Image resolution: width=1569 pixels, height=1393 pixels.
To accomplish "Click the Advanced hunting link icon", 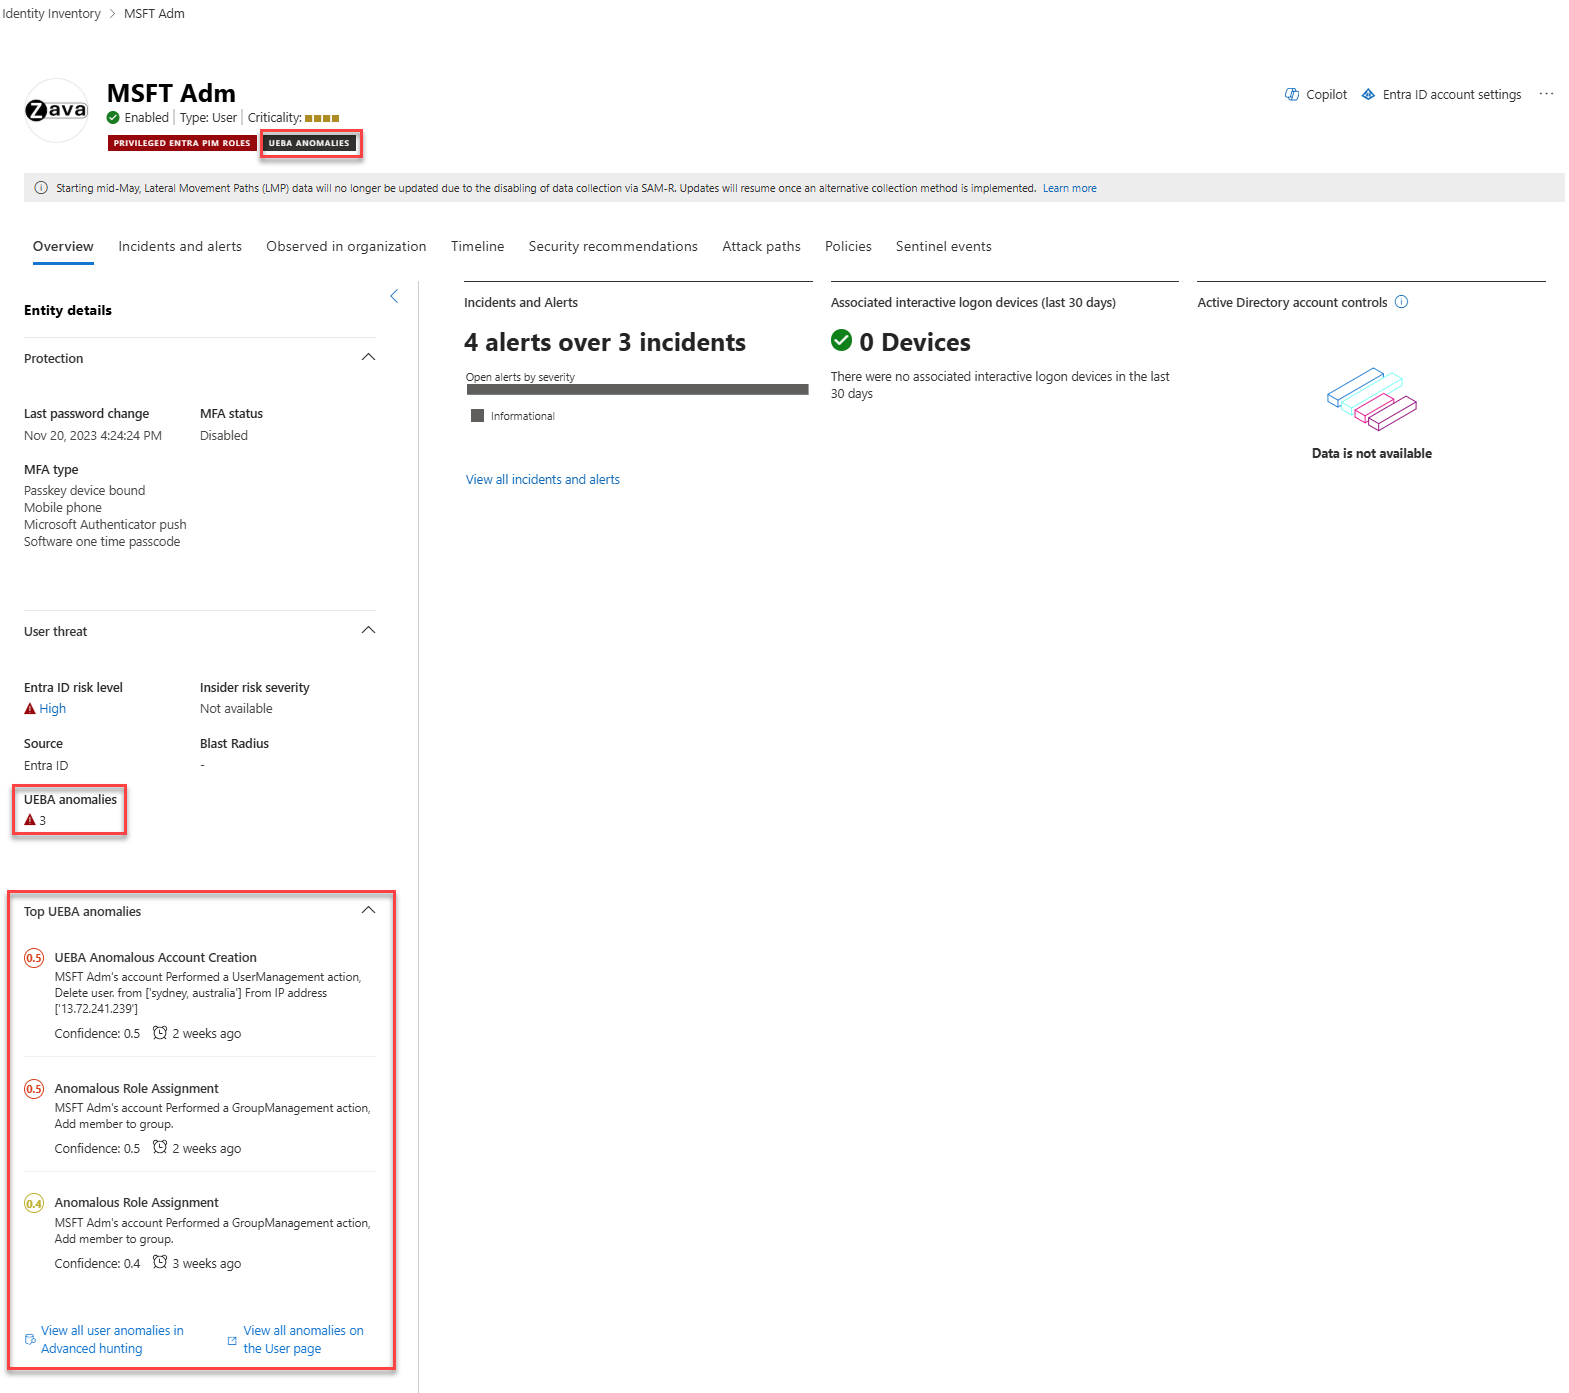I will pos(30,1339).
